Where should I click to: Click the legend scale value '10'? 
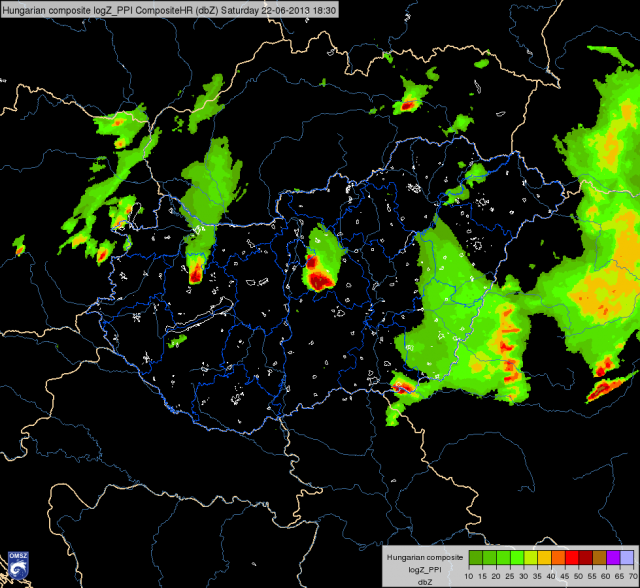(x=469, y=576)
